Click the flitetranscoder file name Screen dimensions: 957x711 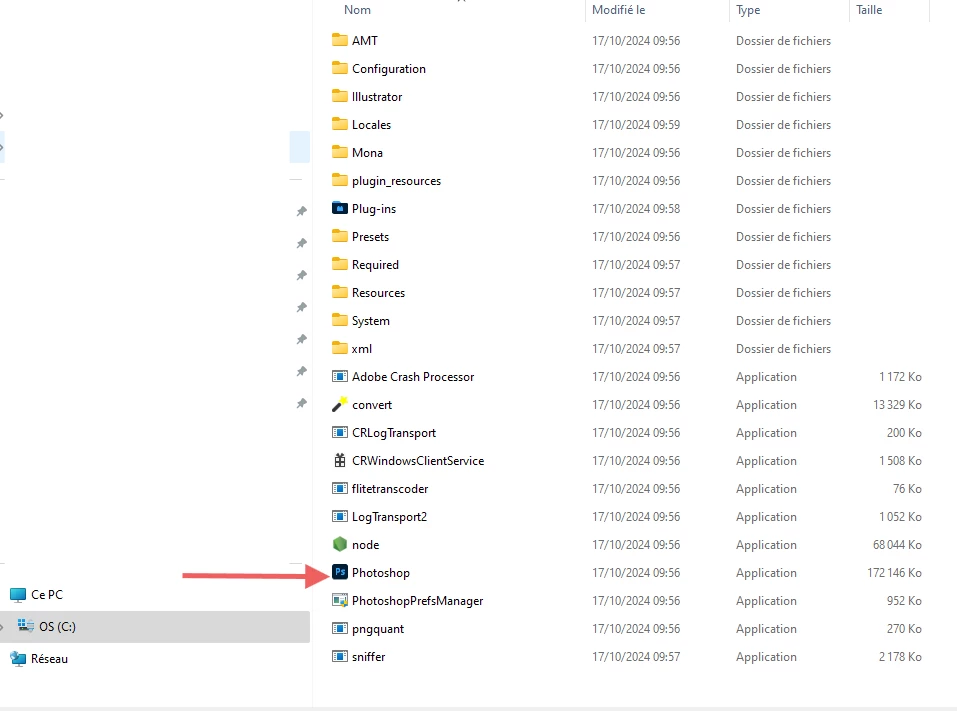(390, 489)
